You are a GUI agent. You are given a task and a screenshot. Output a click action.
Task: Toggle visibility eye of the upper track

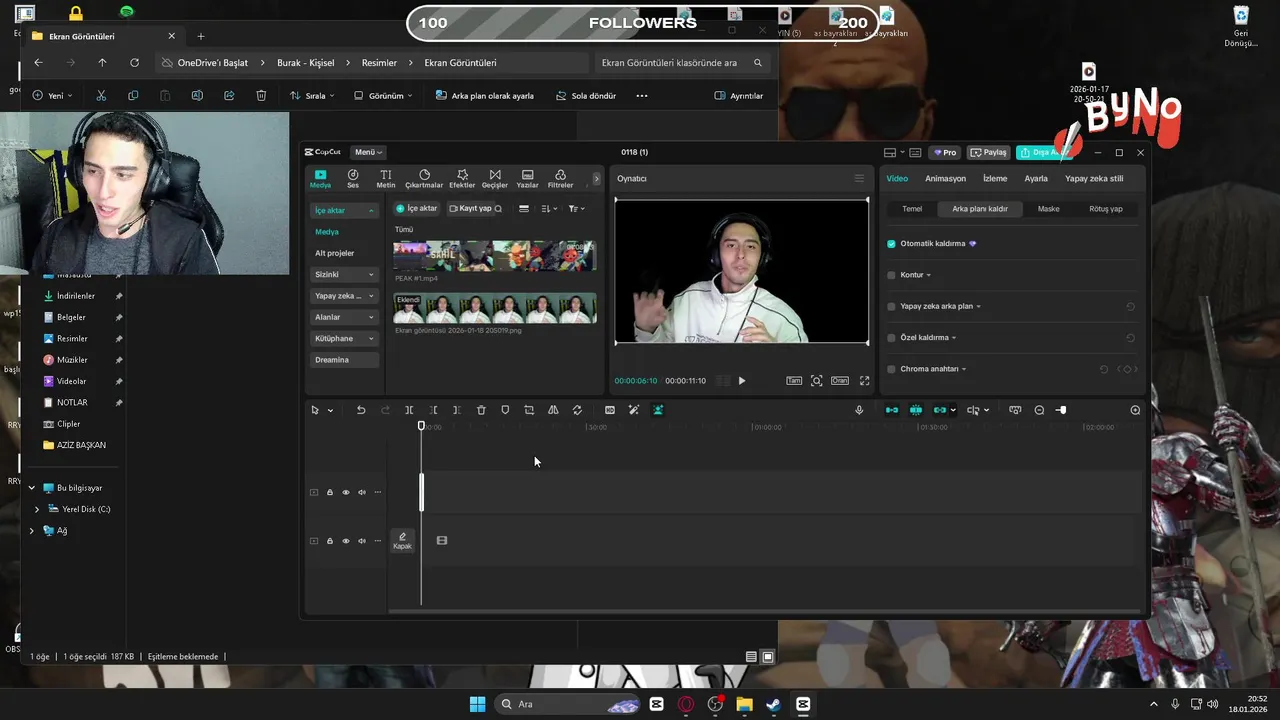[x=346, y=492]
